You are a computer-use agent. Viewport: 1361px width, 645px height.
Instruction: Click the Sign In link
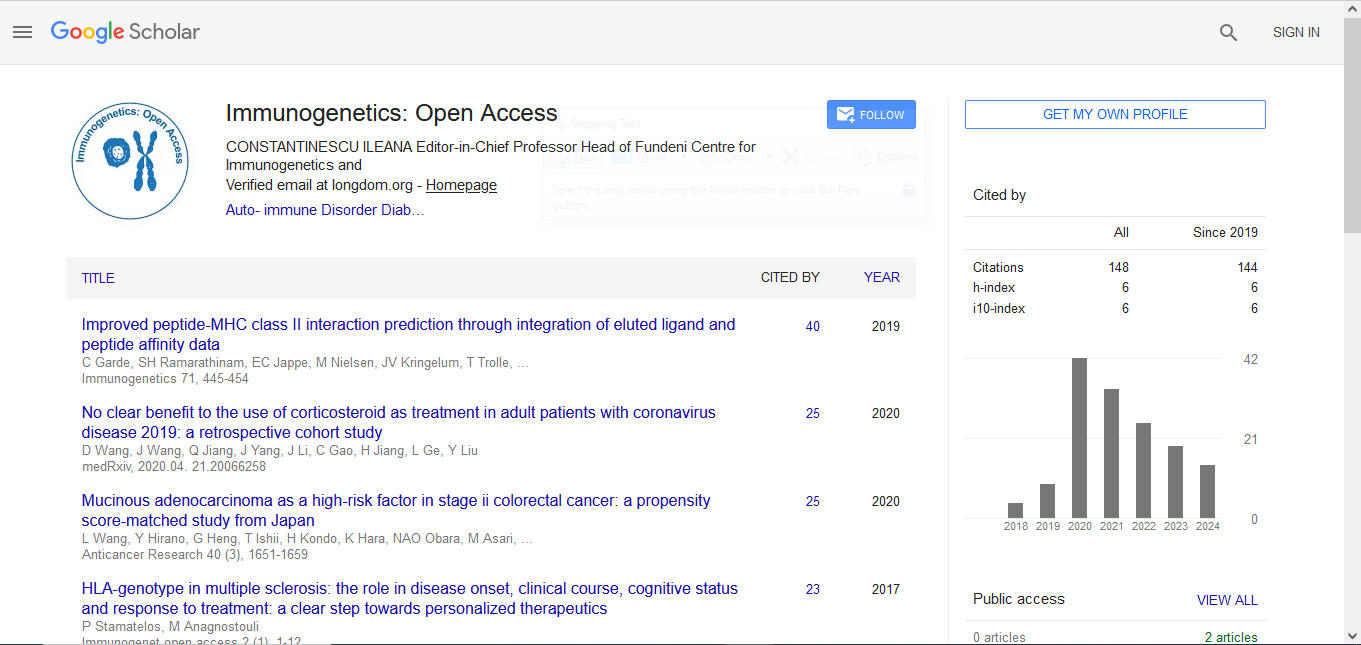[x=1295, y=32]
